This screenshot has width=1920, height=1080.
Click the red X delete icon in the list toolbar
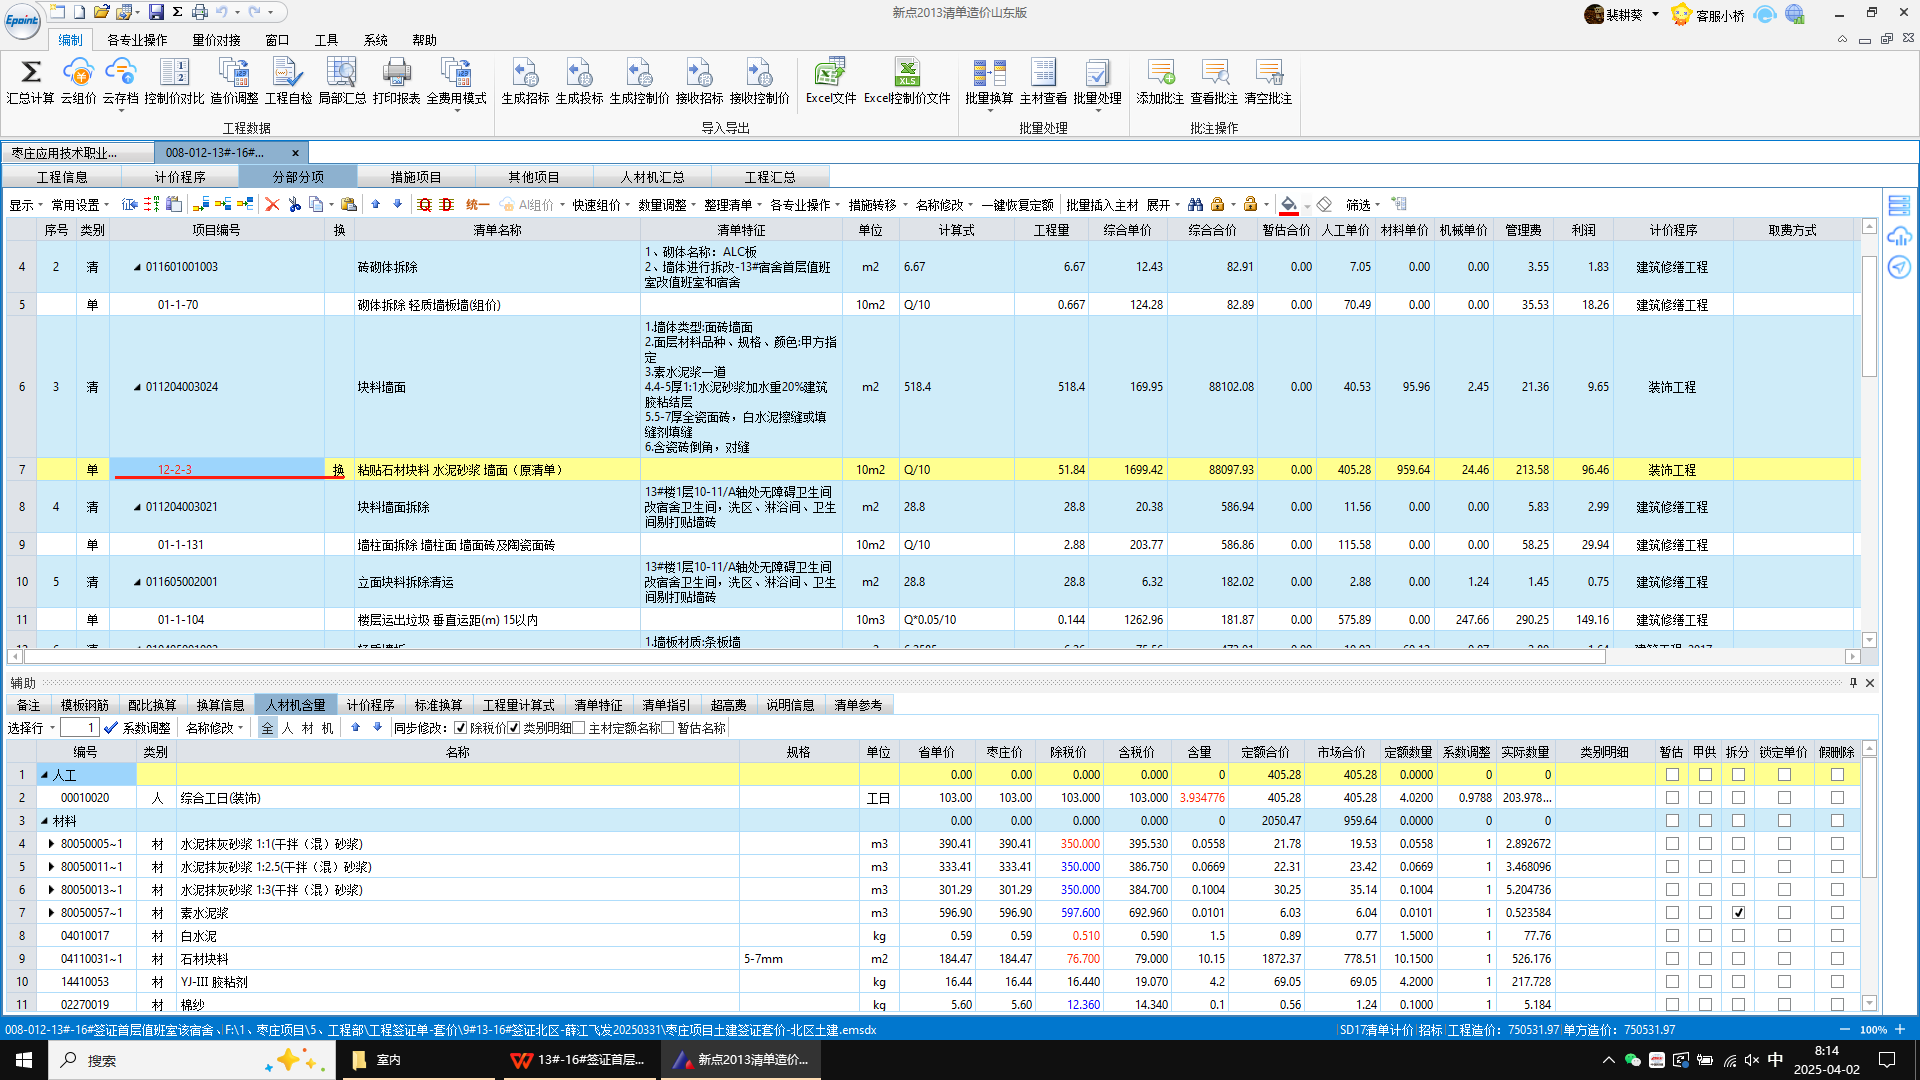coord(272,204)
